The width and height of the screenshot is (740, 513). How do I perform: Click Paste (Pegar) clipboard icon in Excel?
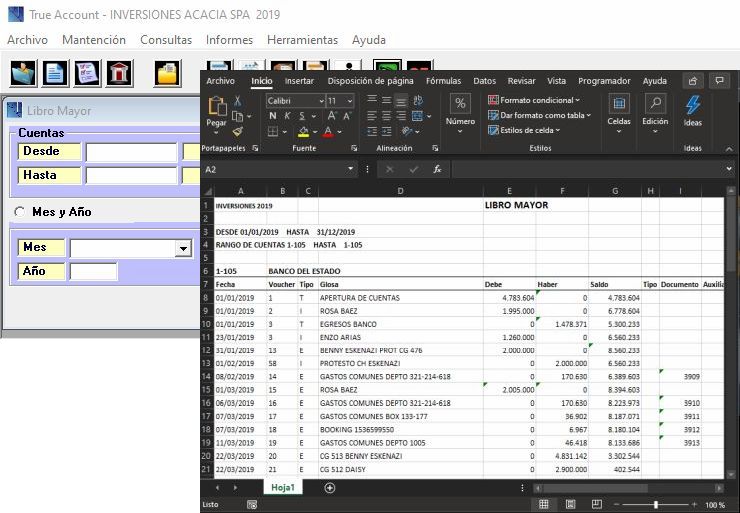click(217, 106)
